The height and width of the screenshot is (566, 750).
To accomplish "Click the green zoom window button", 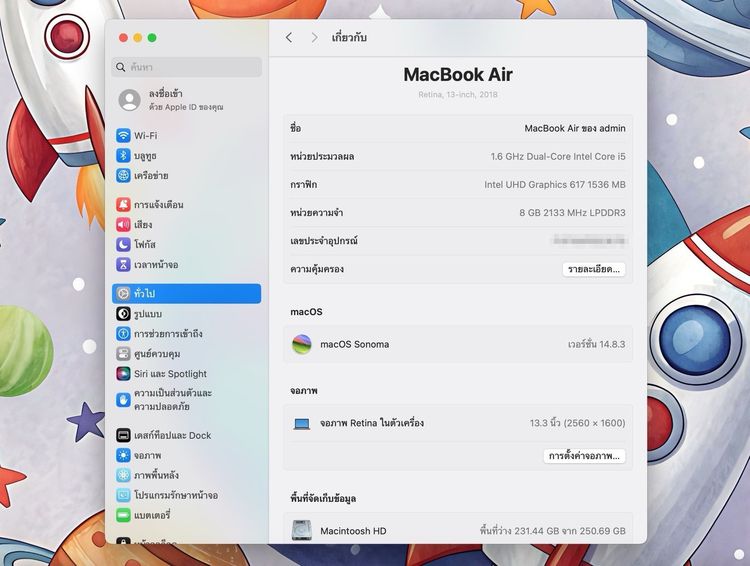I will point(152,38).
